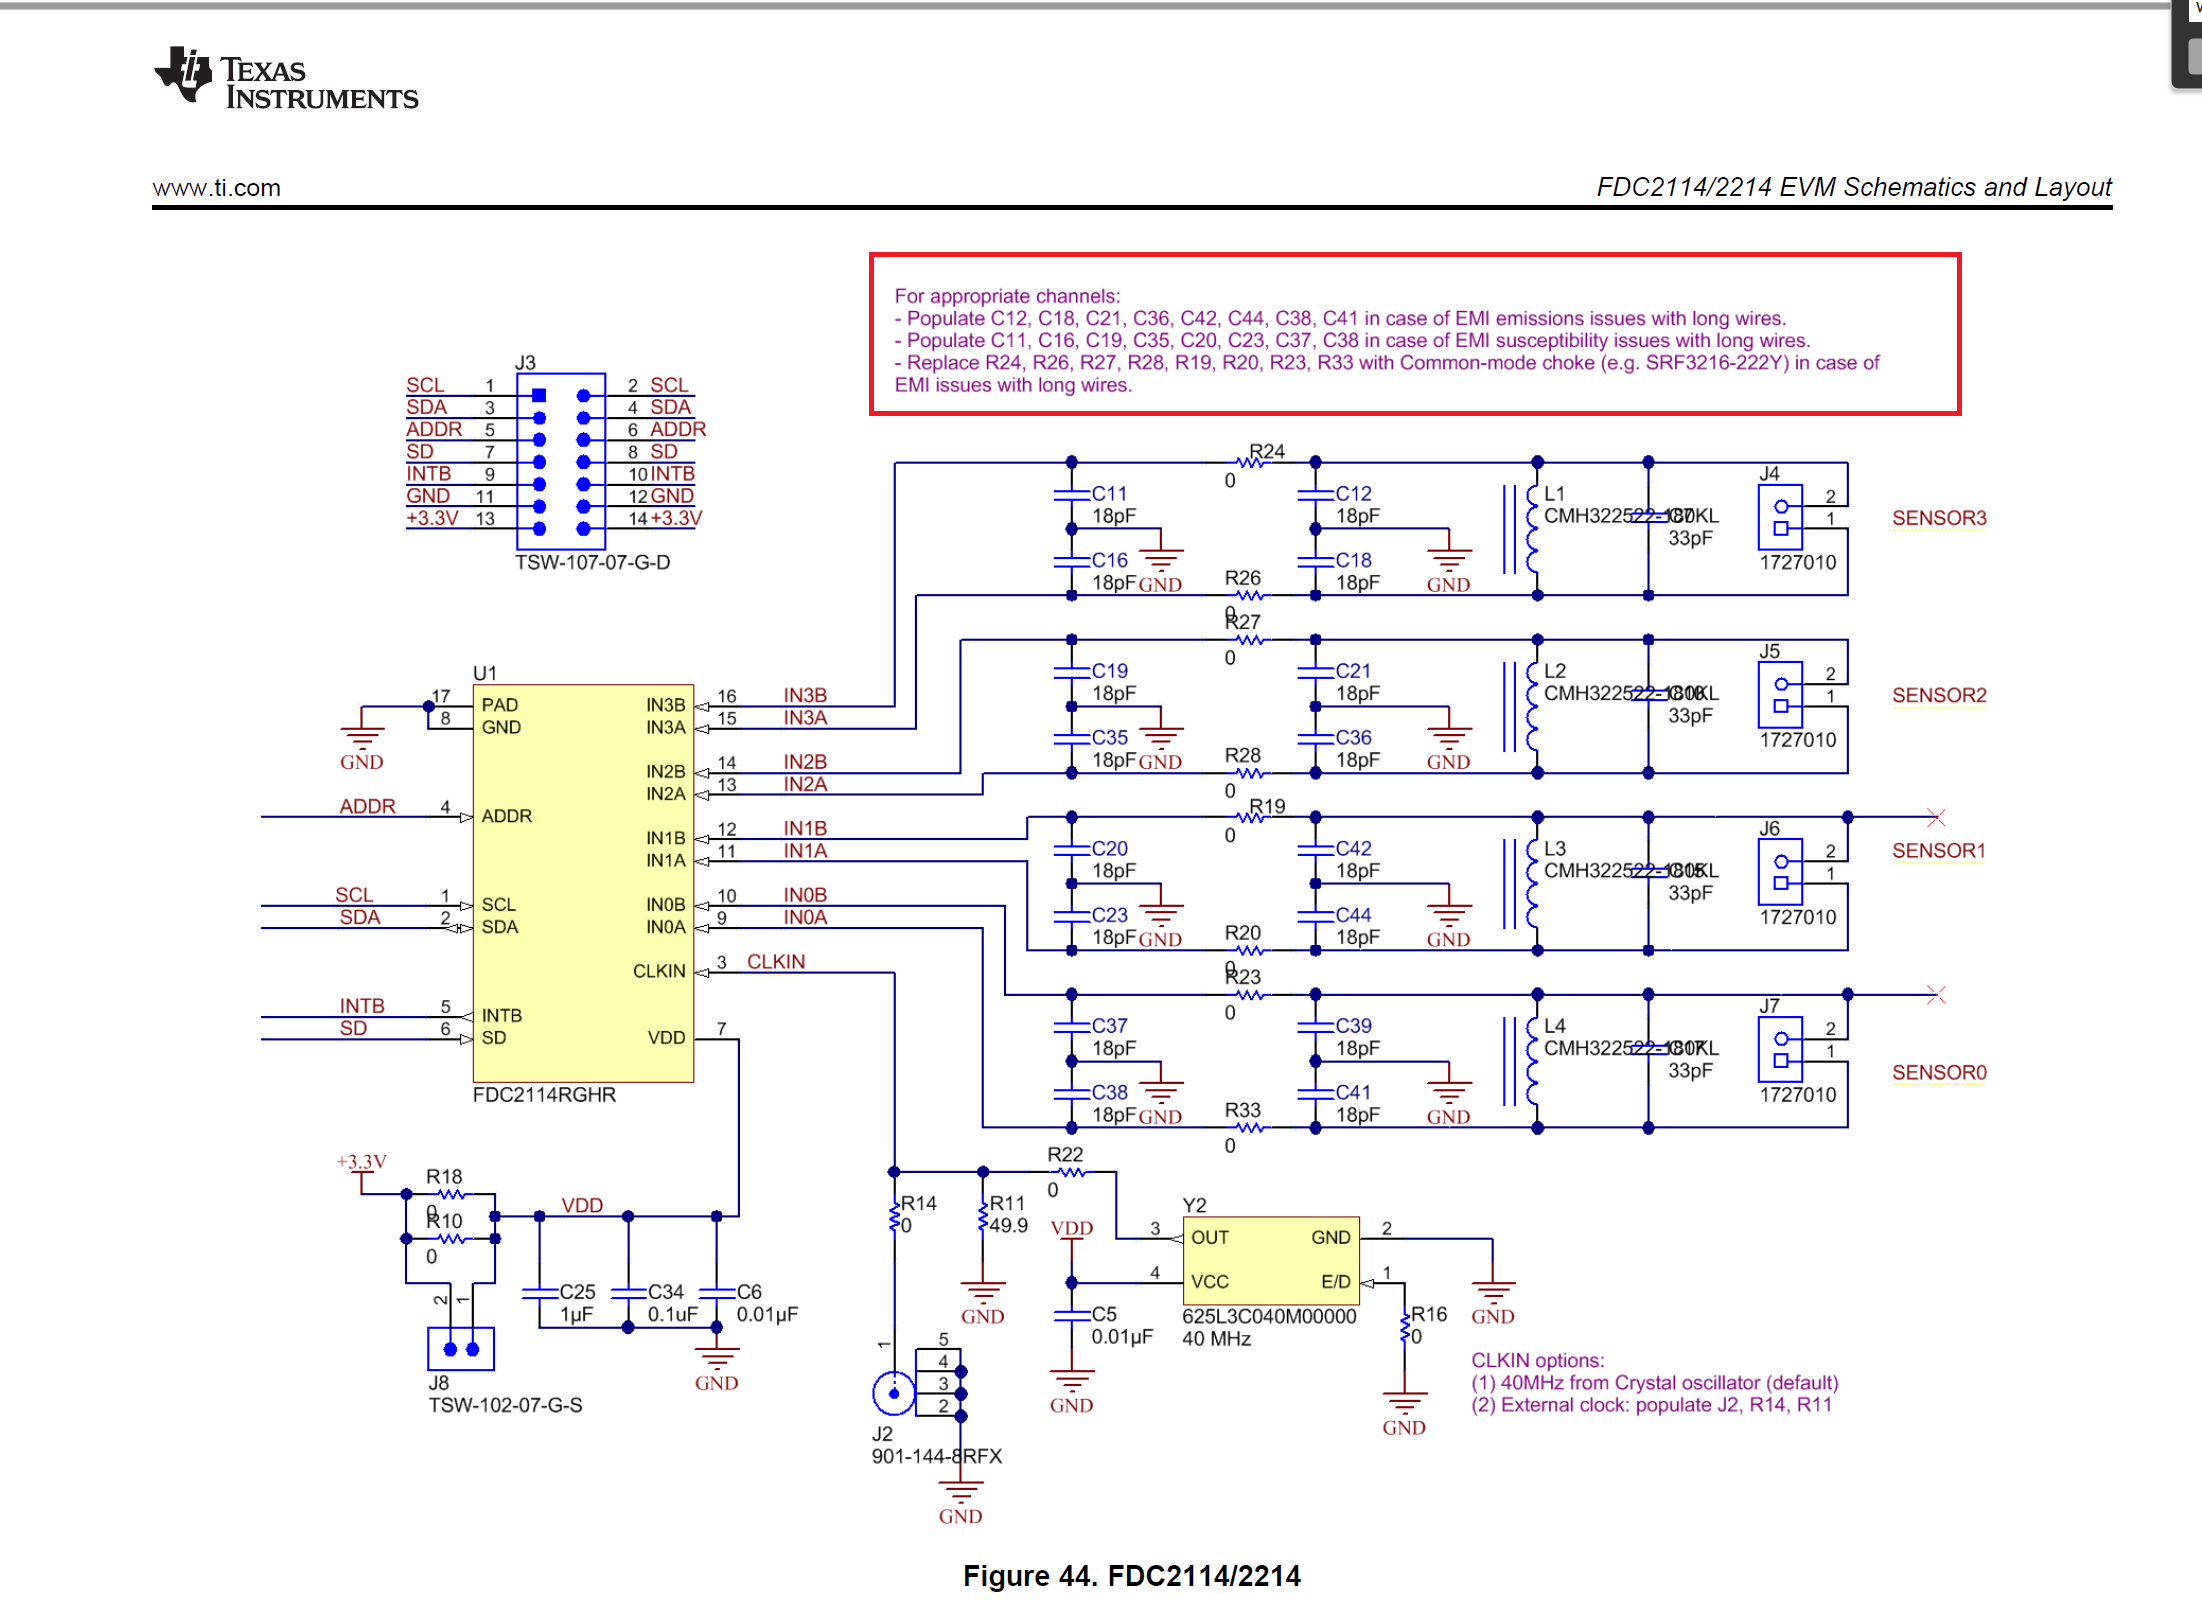Click the R24 resistor designator
2202x1617 pixels.
click(x=1267, y=451)
